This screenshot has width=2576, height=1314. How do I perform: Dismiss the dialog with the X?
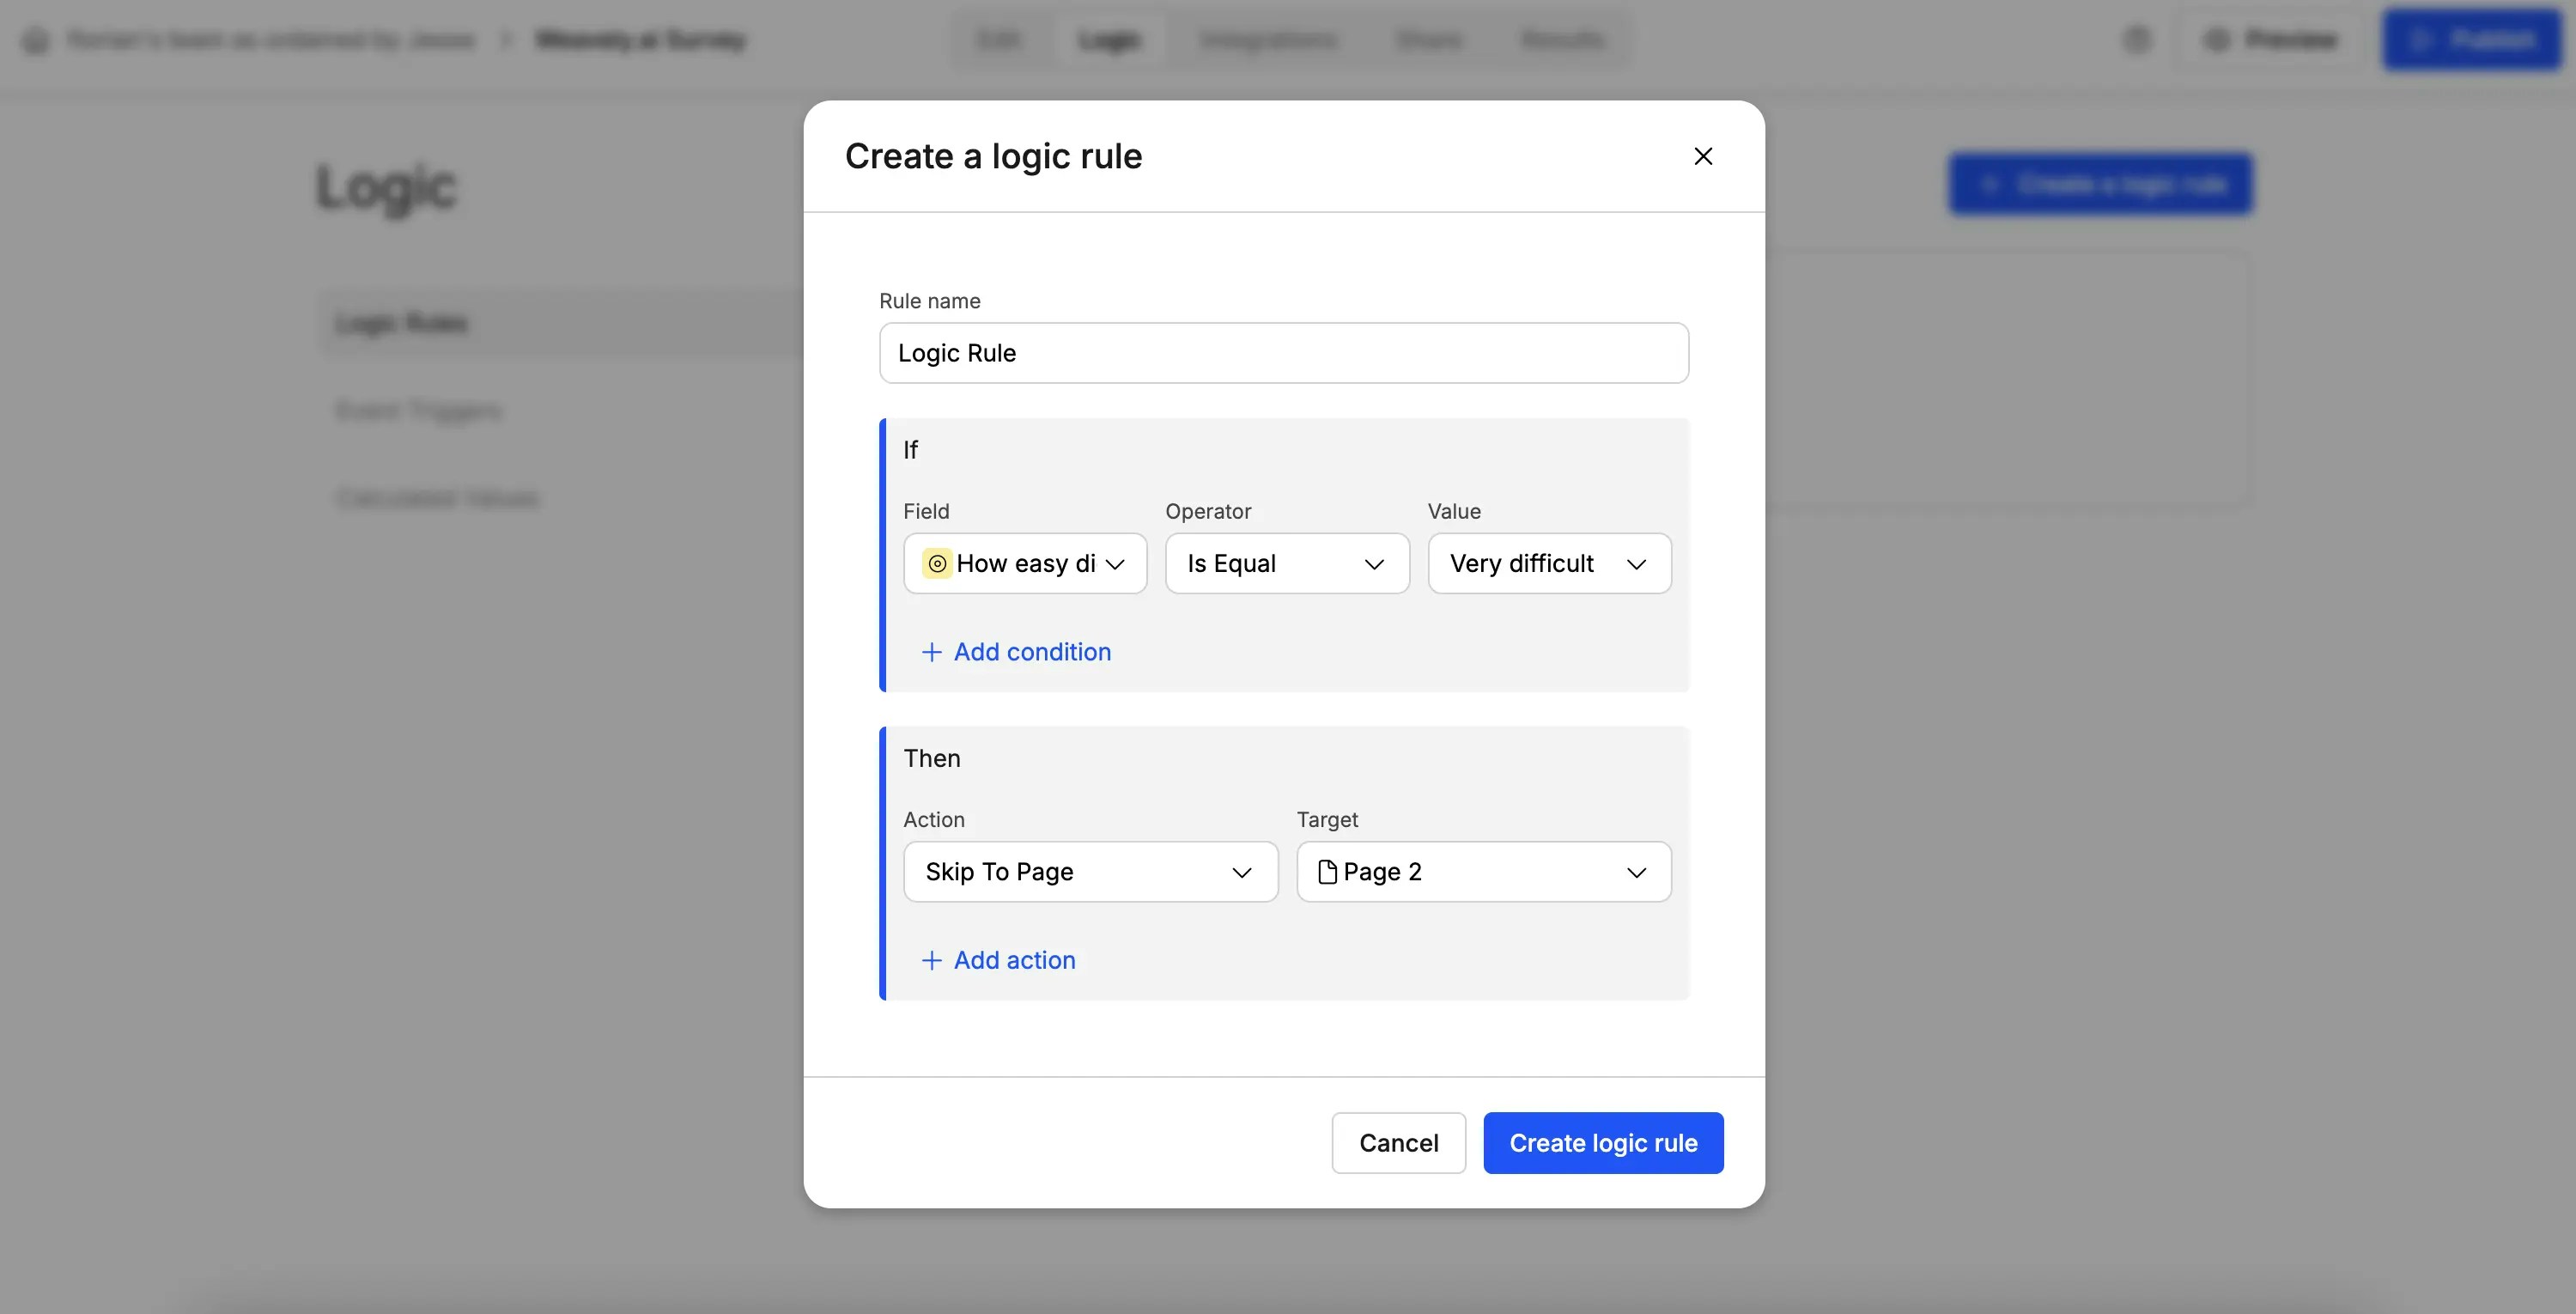[1703, 156]
